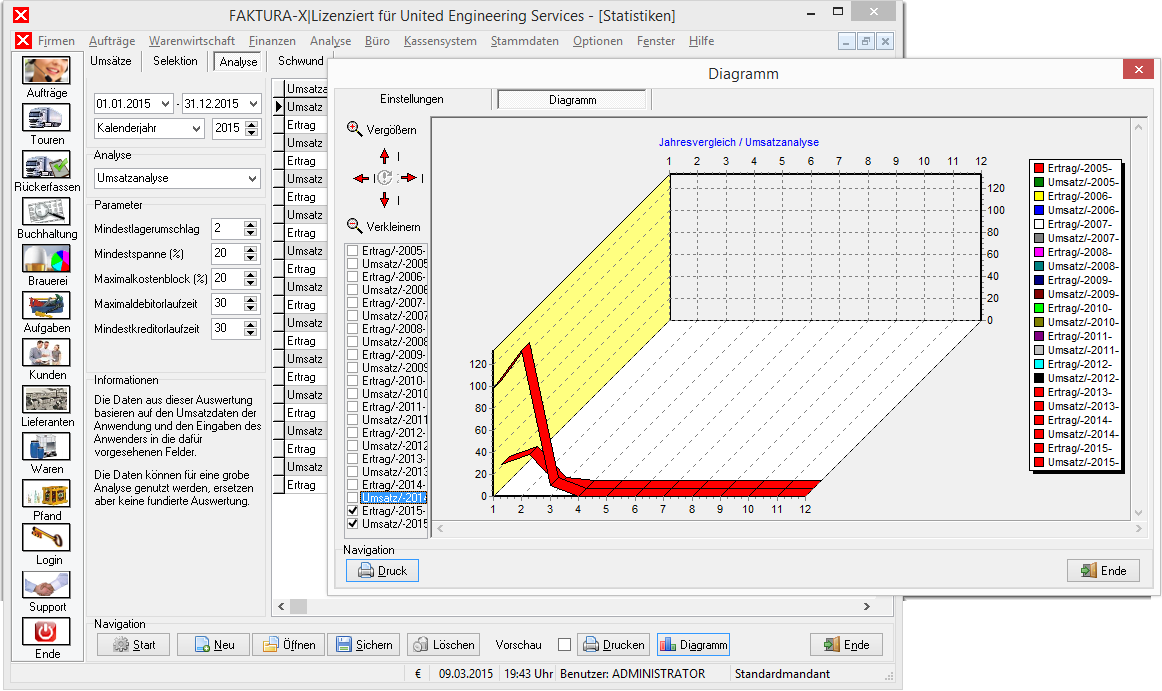Open the Kassensystem menu

point(440,41)
